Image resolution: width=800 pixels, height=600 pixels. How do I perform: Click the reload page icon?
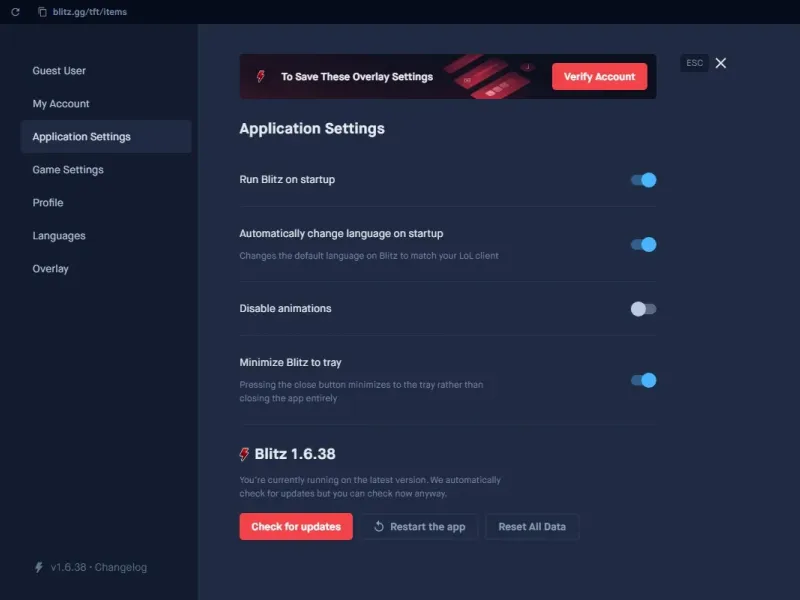(x=15, y=12)
